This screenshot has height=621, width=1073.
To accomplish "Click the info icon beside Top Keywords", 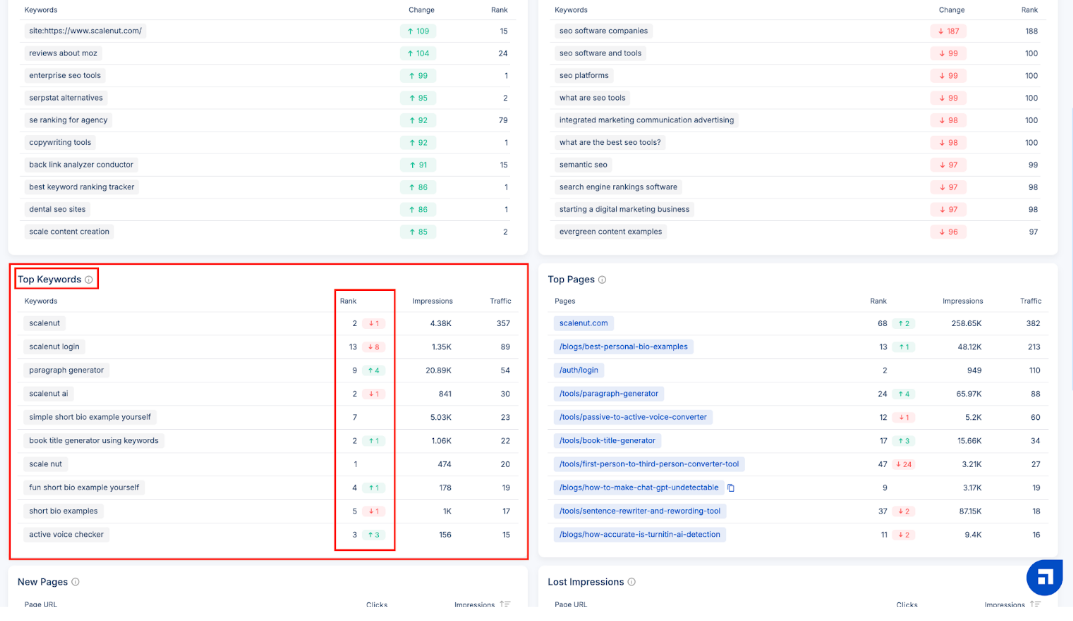I will [x=89, y=280].
